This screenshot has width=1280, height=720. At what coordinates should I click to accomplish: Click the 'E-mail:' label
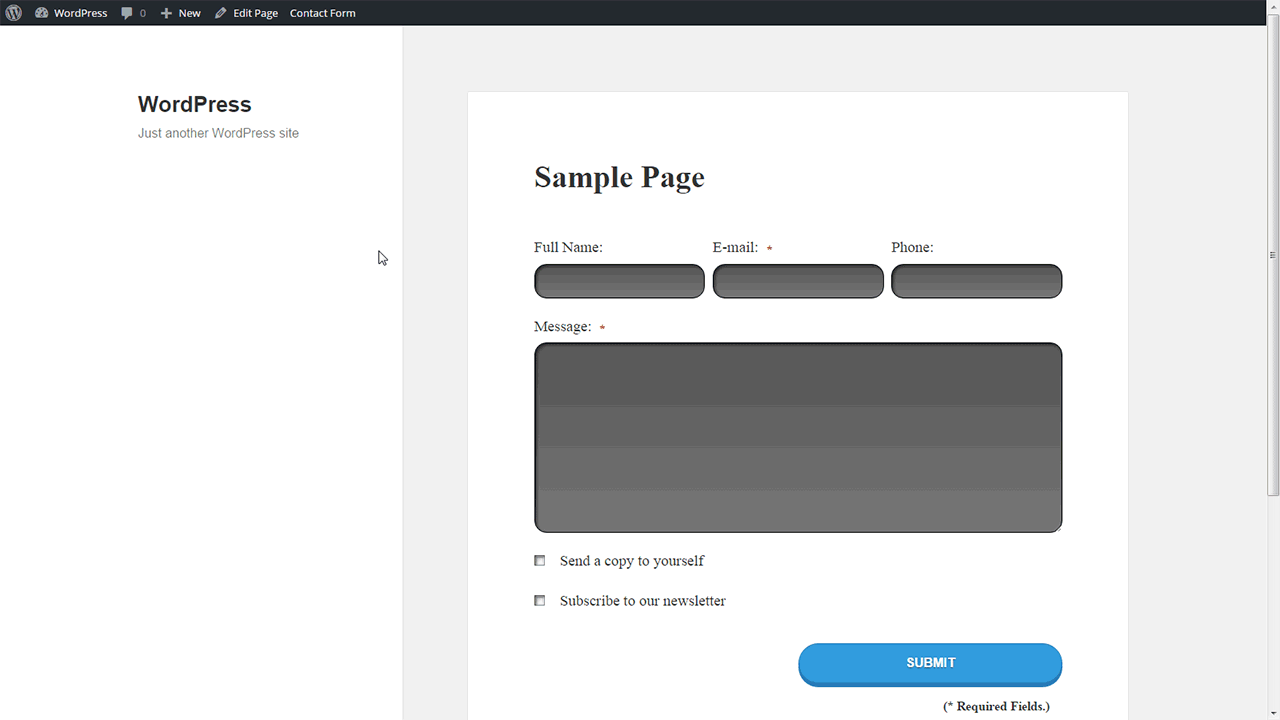pyautogui.click(x=735, y=247)
